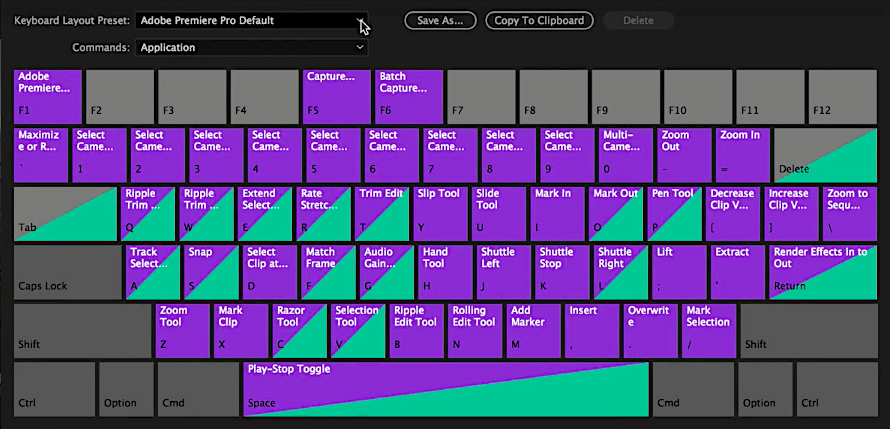The height and width of the screenshot is (429, 890).
Task: Select the 1 key Select Camera
Action: click(99, 155)
